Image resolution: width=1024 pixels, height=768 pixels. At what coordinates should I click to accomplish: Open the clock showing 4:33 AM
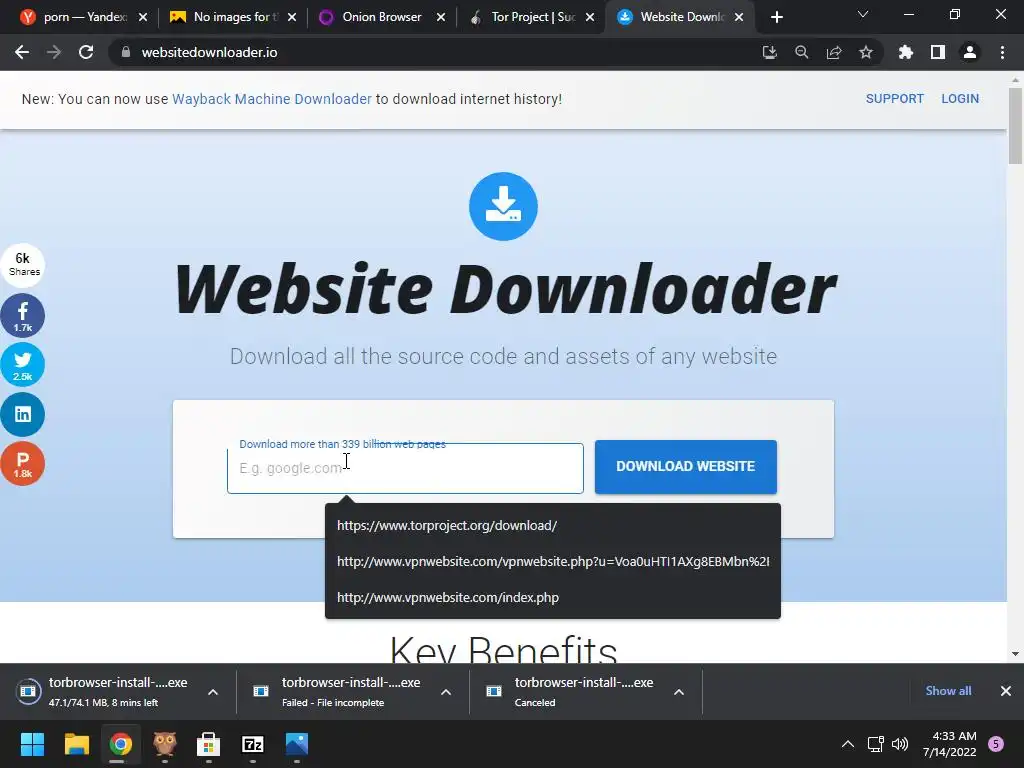[950, 744]
